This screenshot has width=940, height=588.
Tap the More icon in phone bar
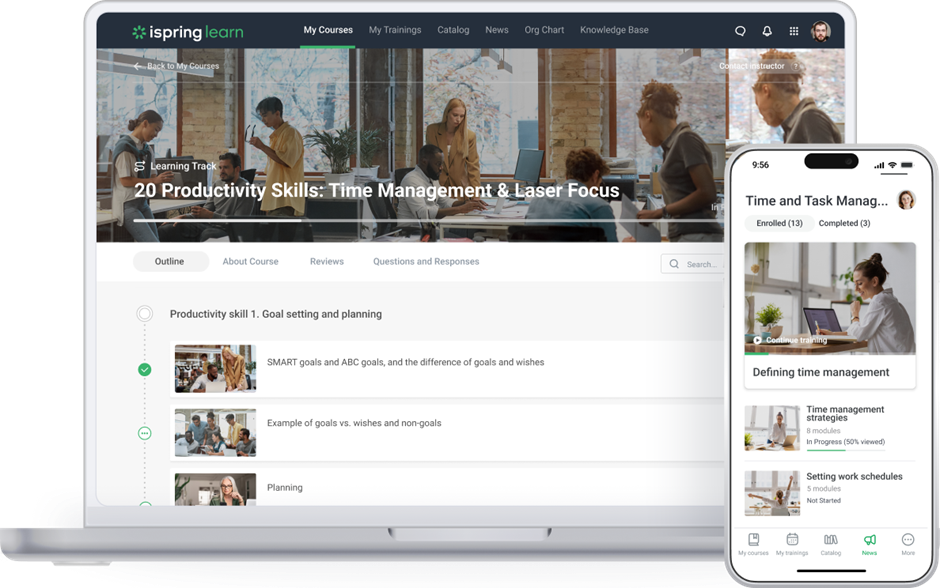[908, 540]
